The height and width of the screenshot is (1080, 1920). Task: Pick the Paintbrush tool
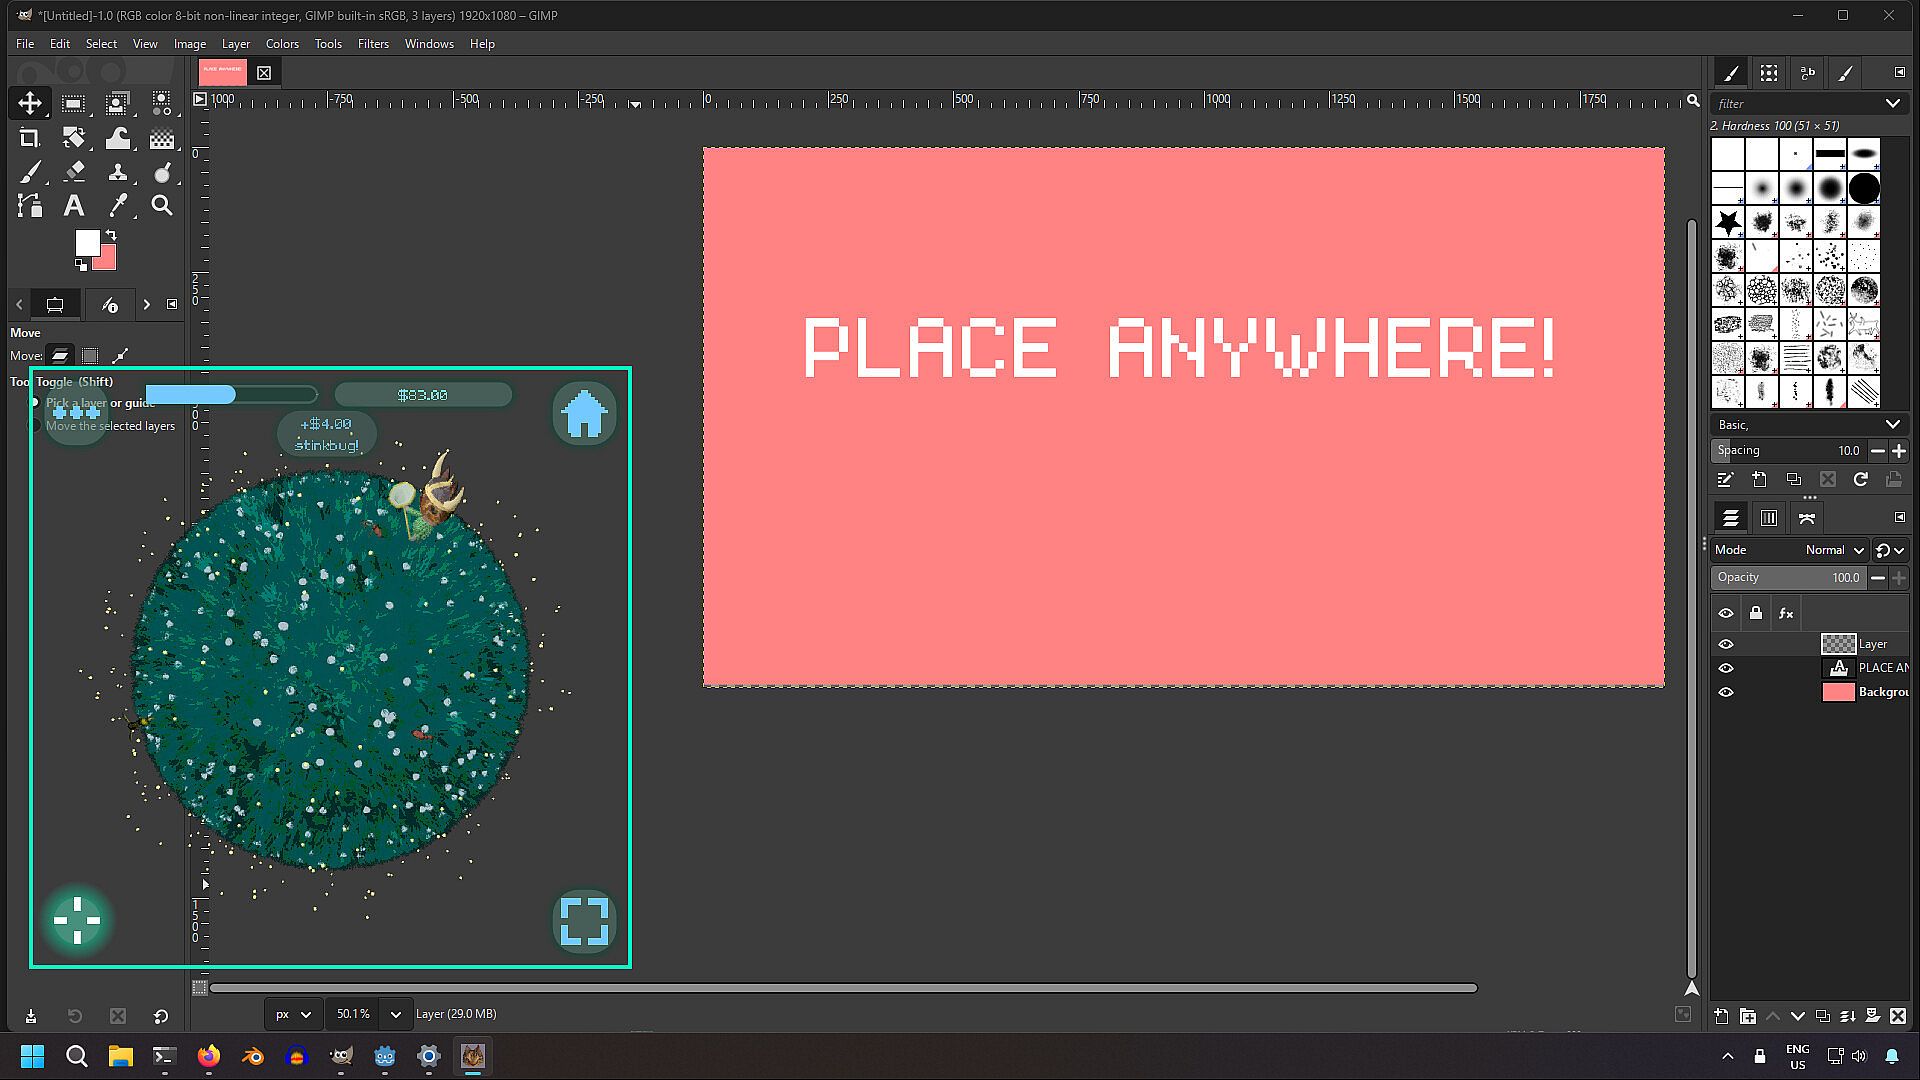click(30, 172)
